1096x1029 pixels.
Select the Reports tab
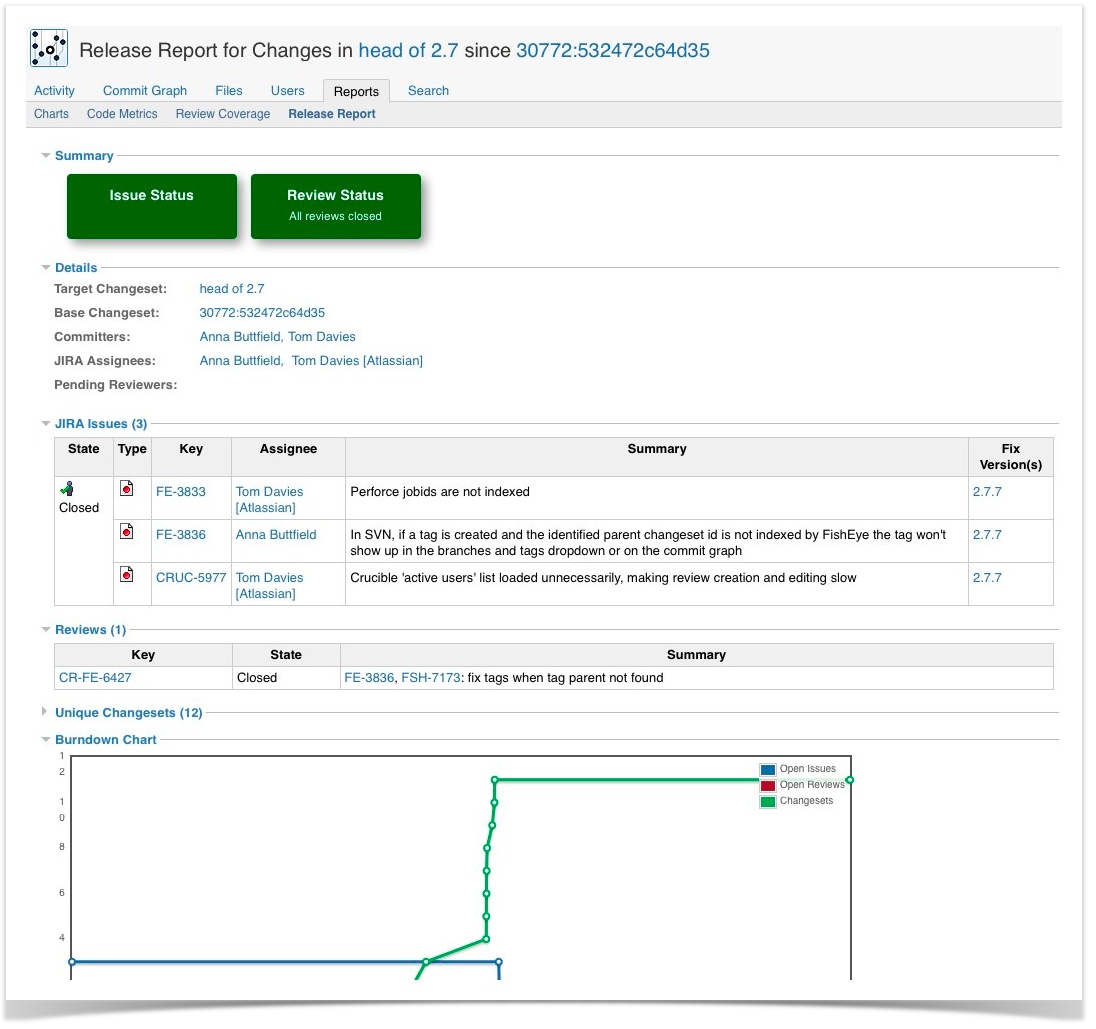[x=356, y=92]
